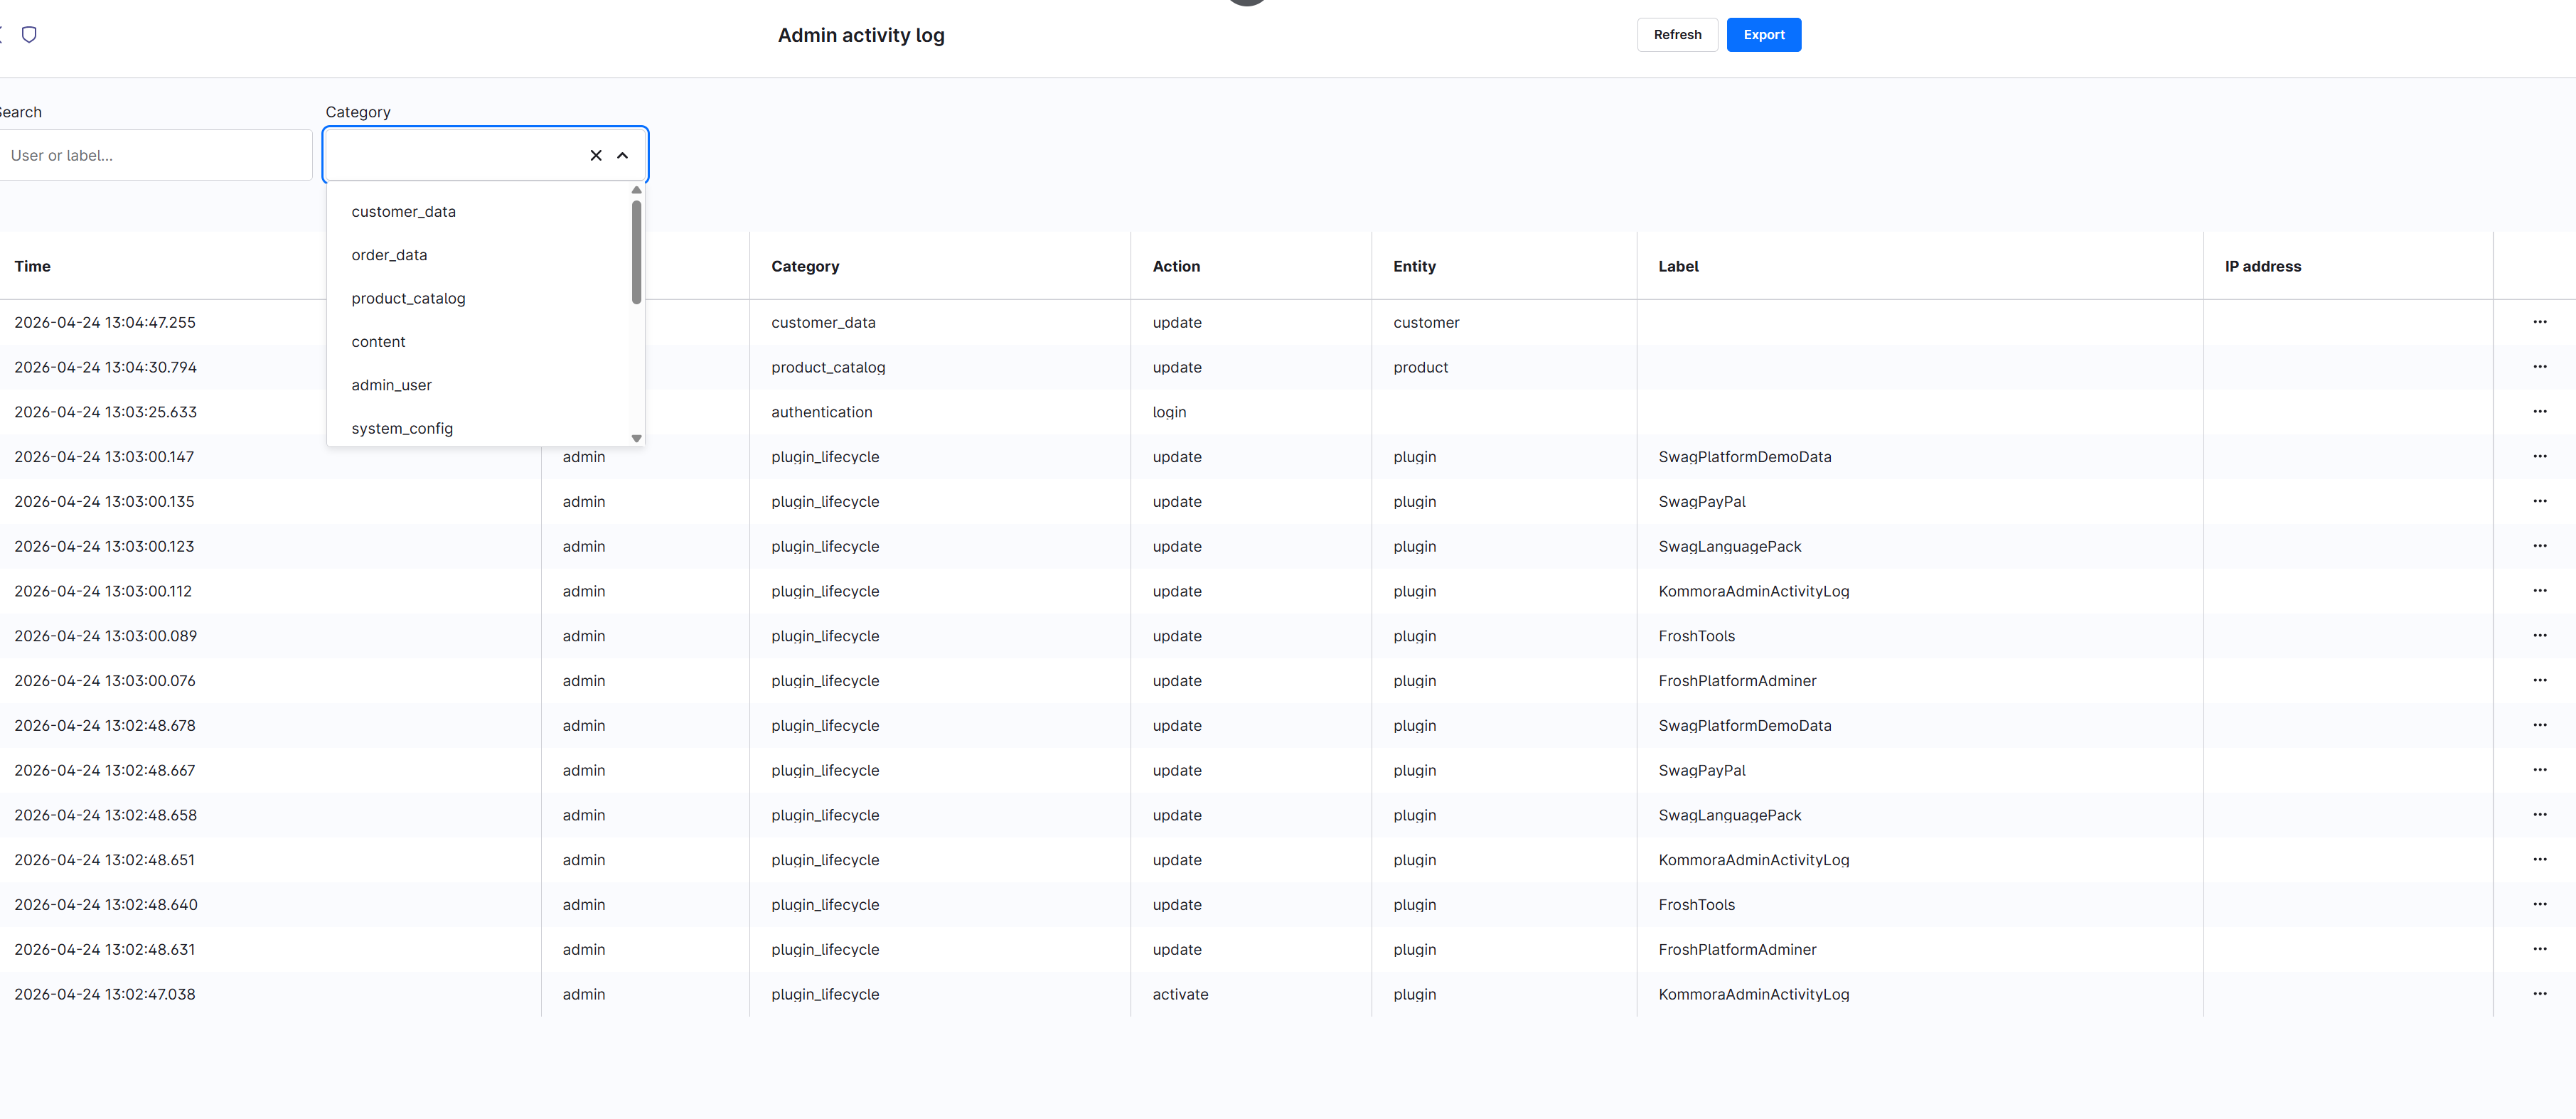The image size is (2576, 1119).
Task: Click the 'Admin activity log' page title
Action: (861, 35)
